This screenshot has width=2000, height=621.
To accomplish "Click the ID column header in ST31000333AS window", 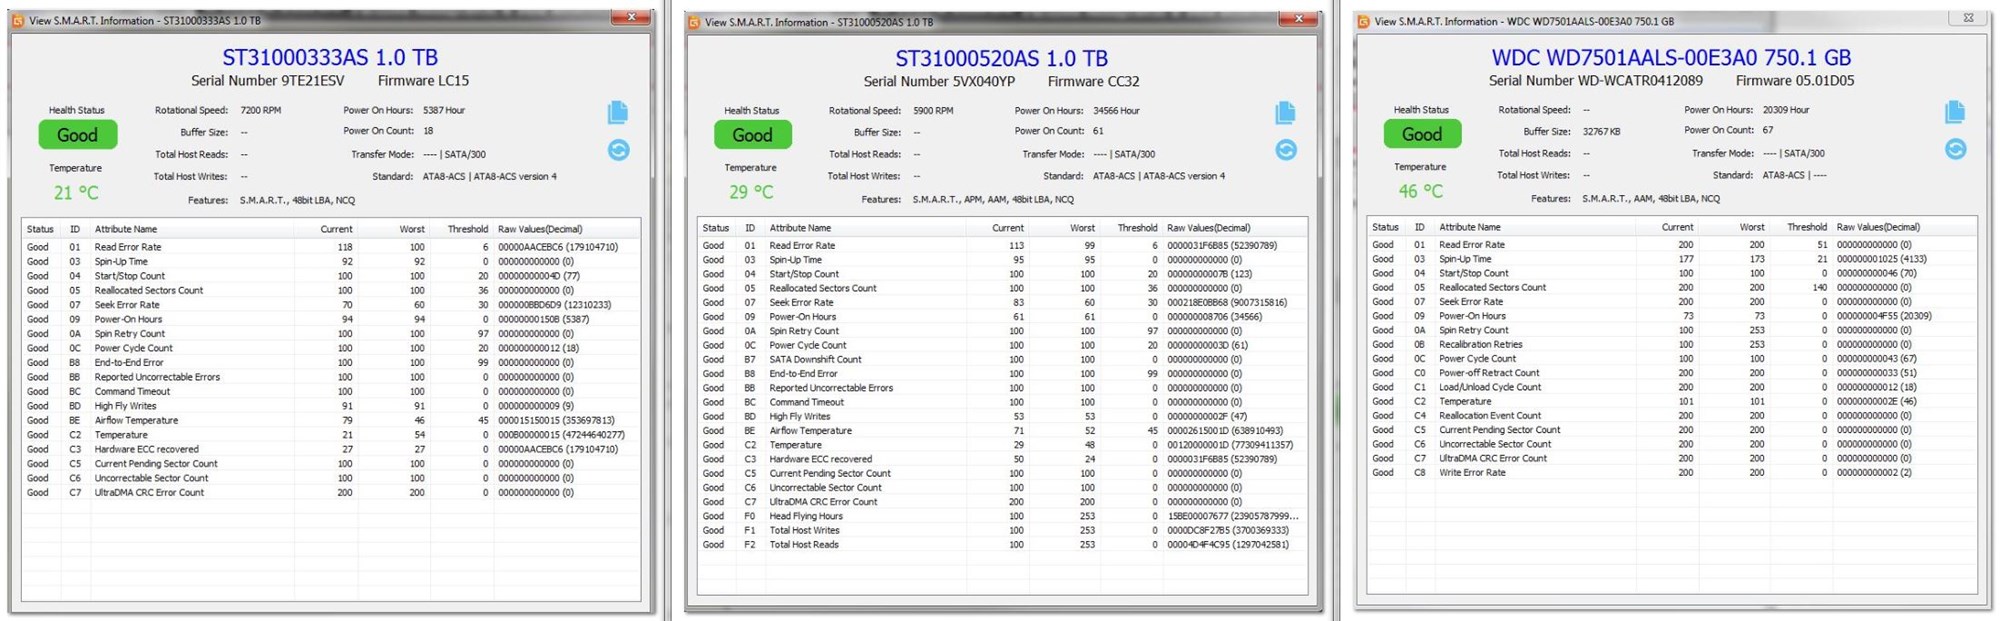I will click(74, 229).
